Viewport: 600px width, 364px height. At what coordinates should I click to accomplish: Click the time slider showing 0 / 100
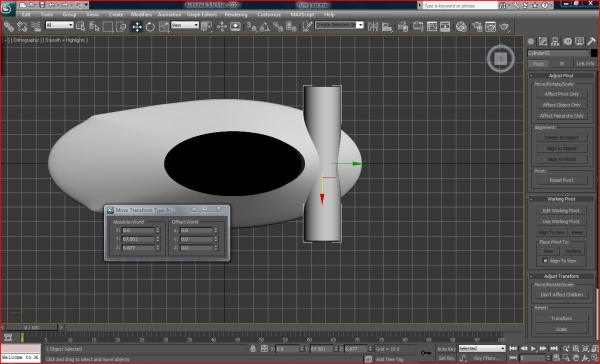[31, 328]
